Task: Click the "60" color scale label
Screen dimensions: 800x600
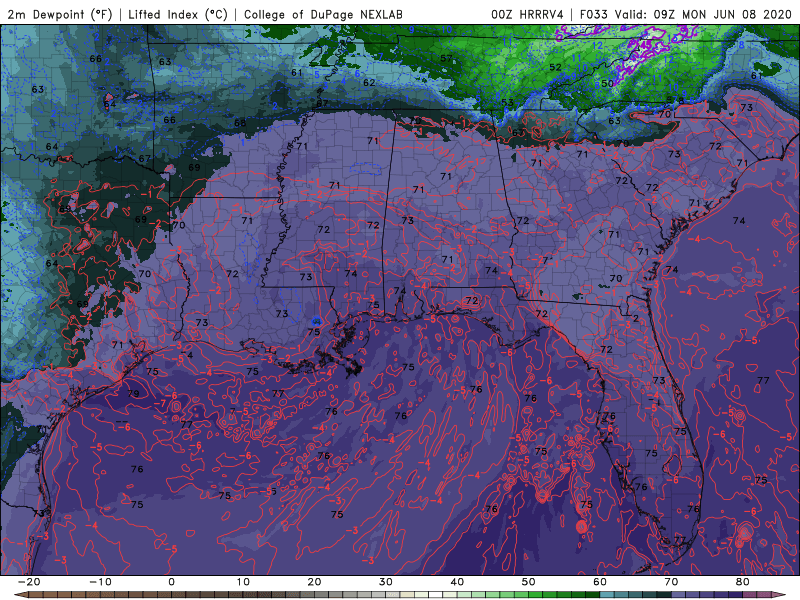Action: tap(600, 582)
